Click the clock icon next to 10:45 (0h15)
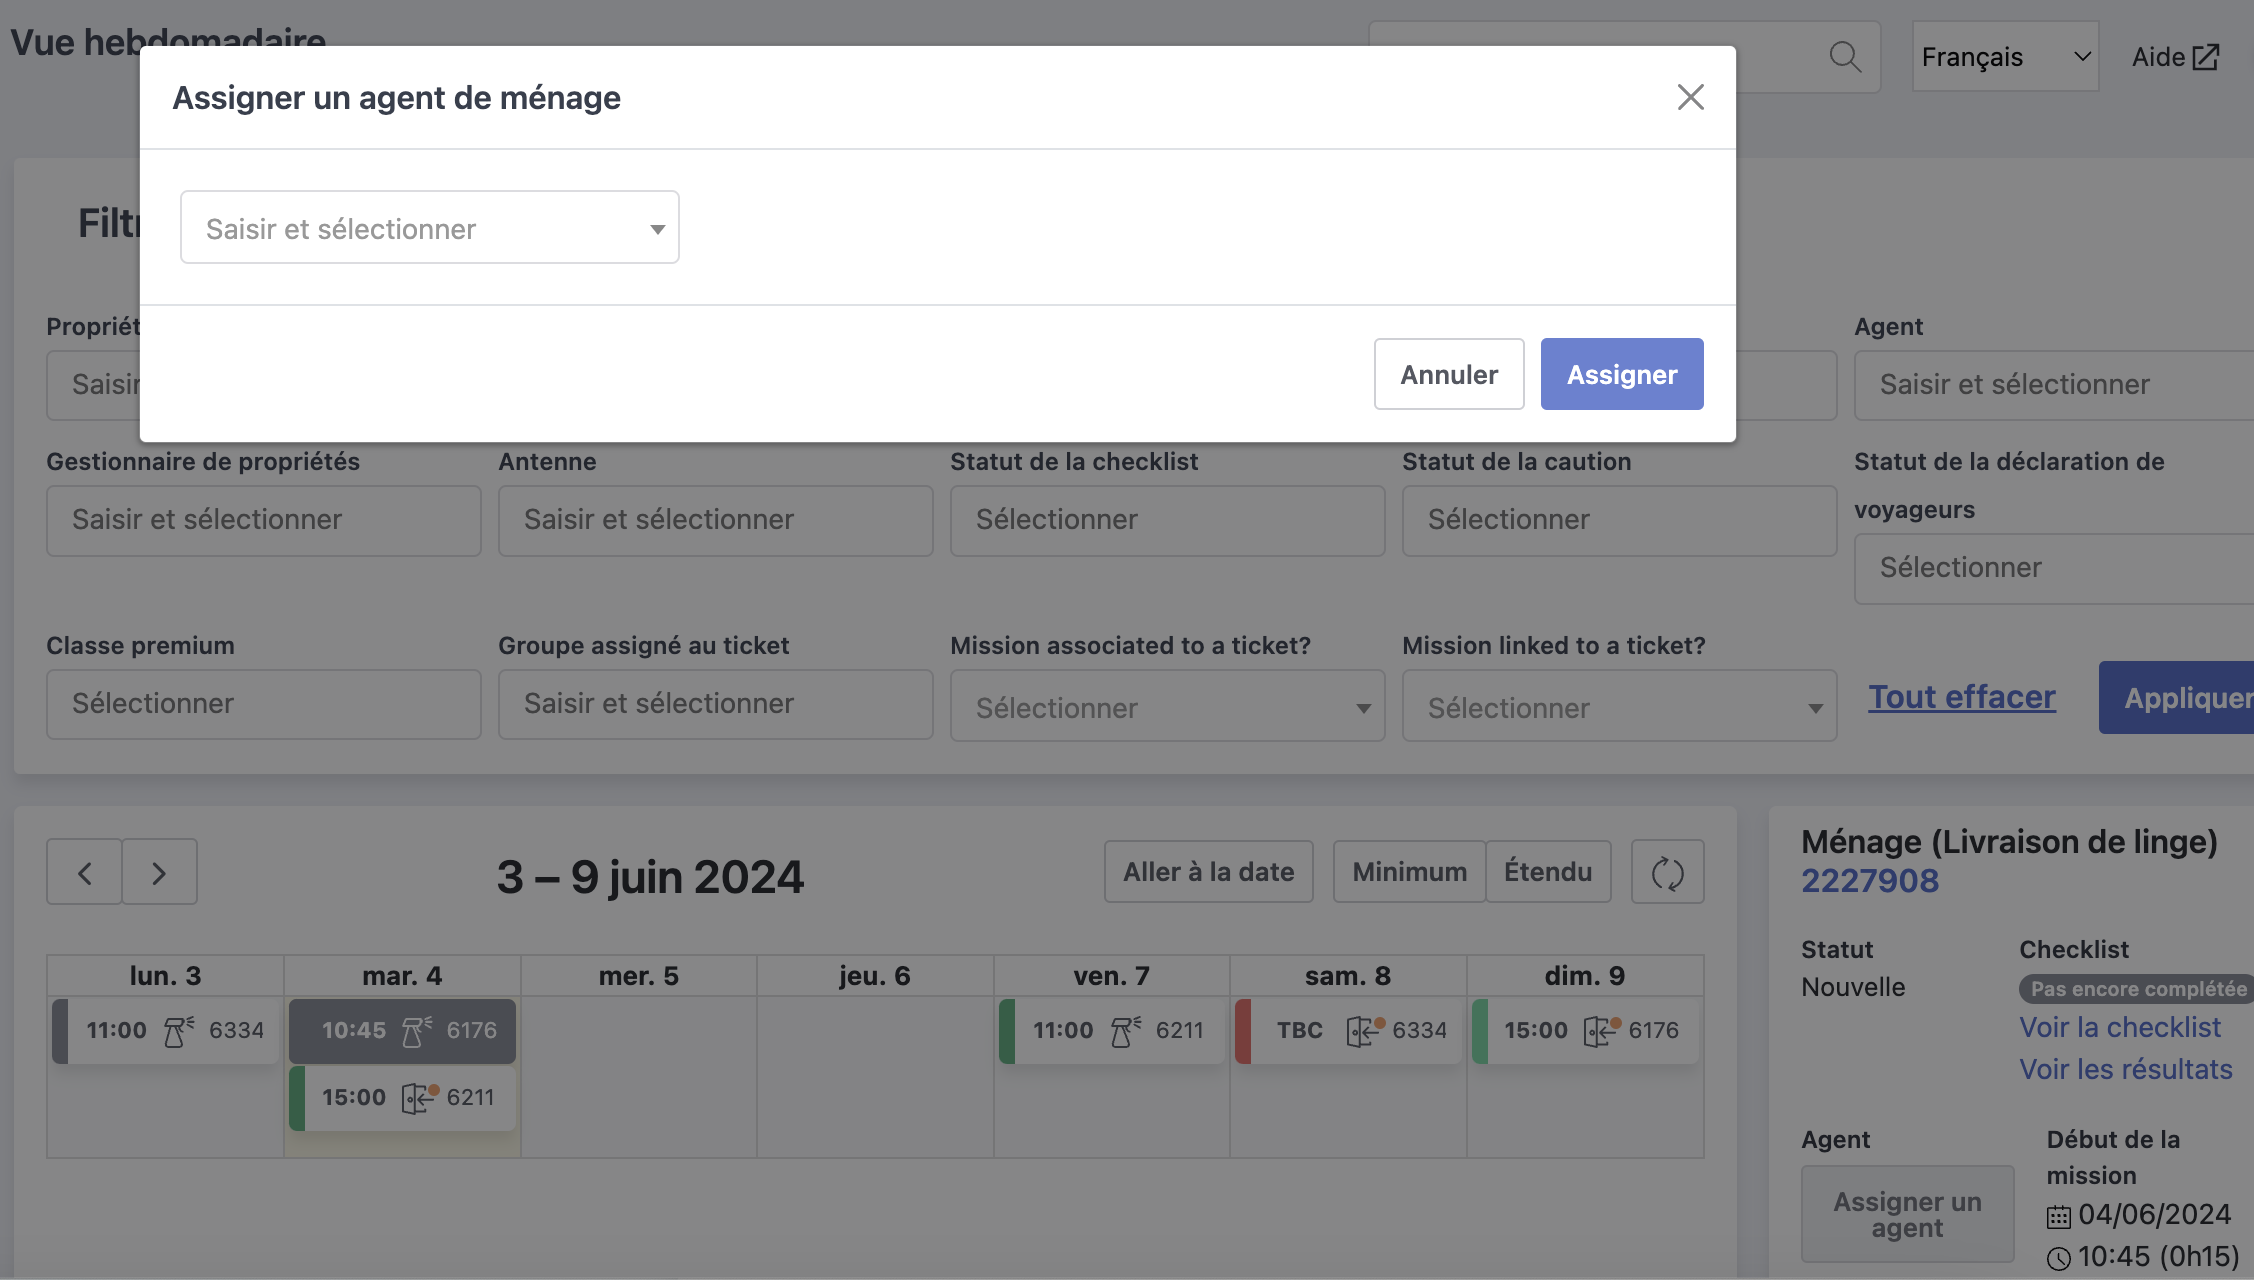Screen dimensions: 2254x1280 click(2059, 1259)
